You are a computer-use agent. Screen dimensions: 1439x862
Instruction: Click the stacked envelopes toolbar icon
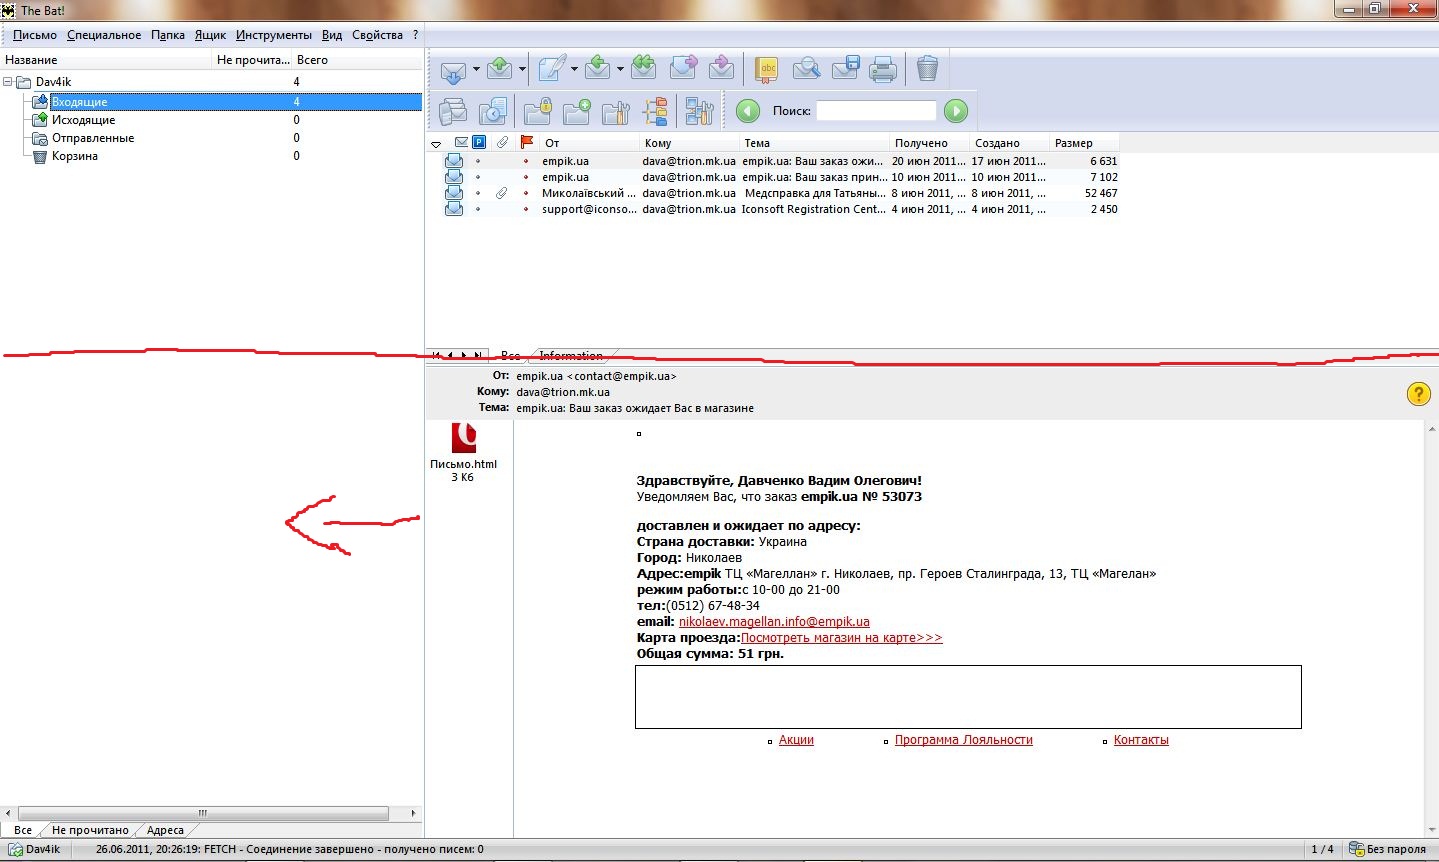coord(453,111)
